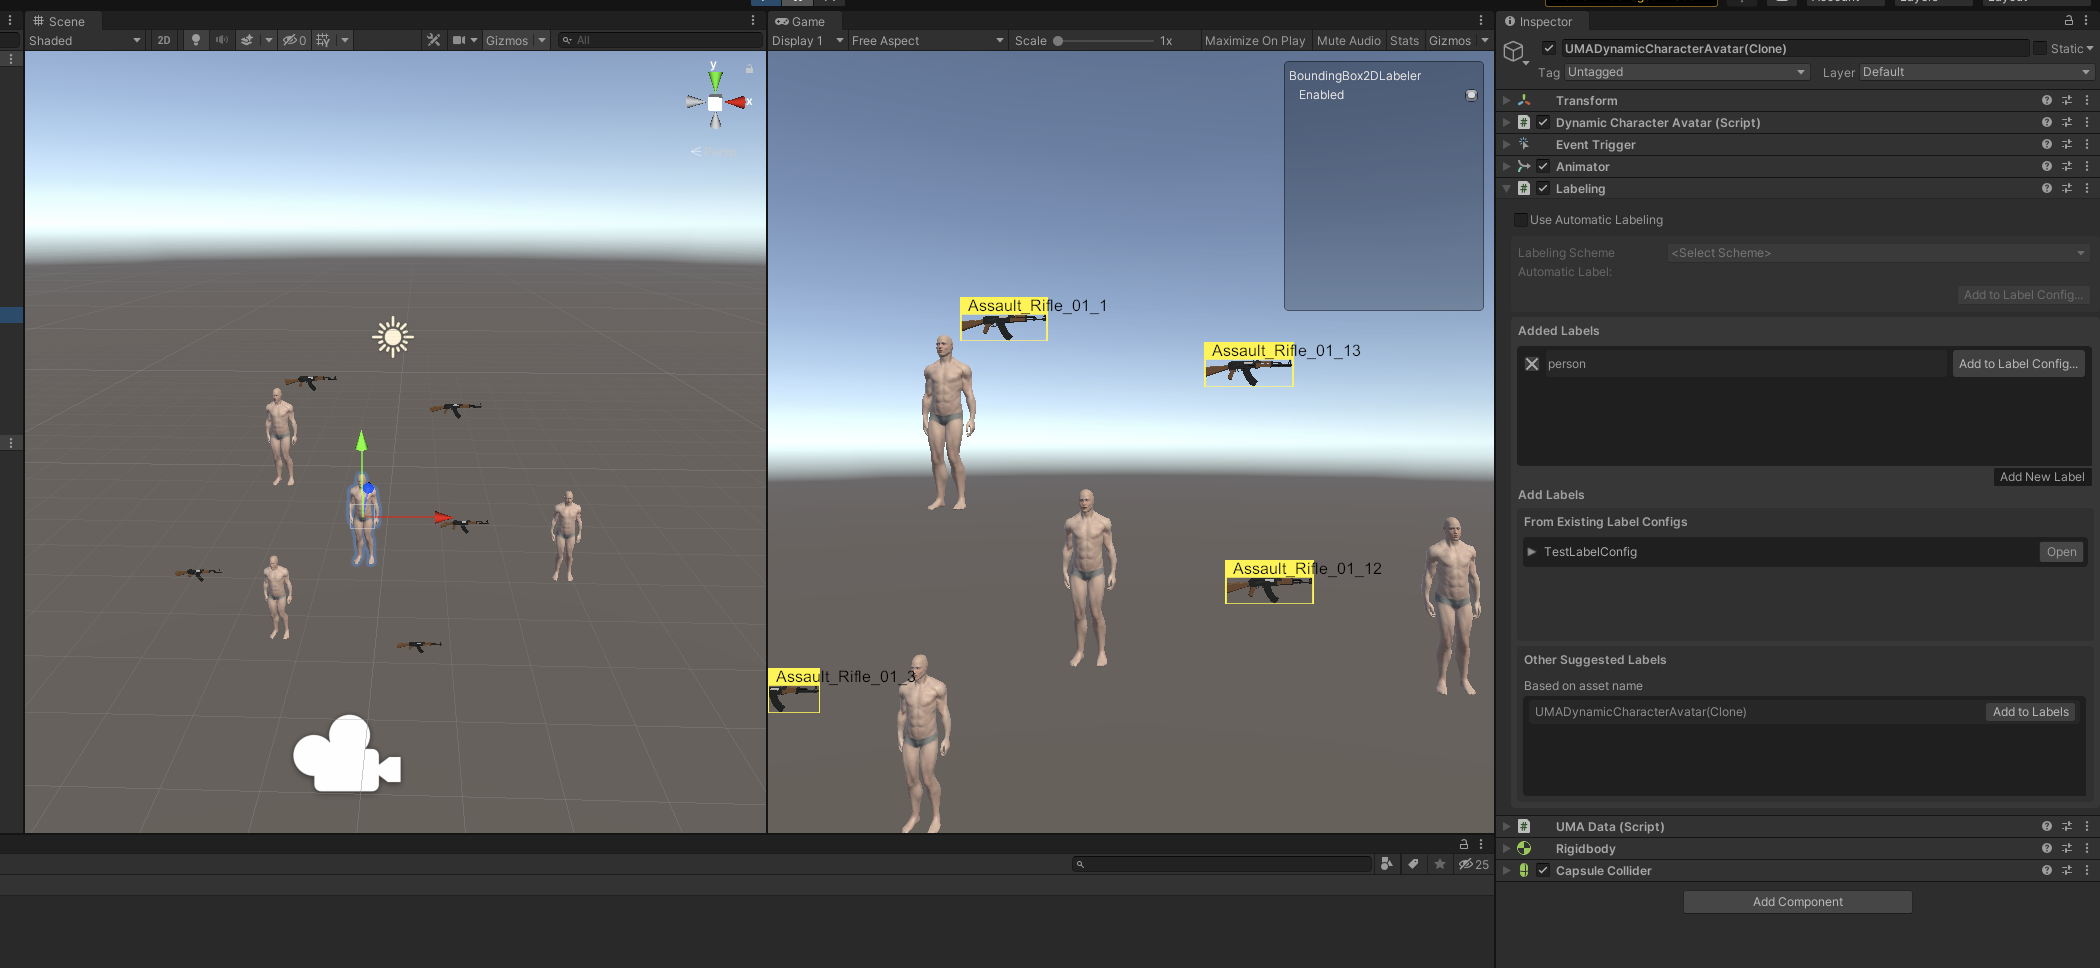The height and width of the screenshot is (968, 2100).
Task: Toggle 2D view mode in Scene toolbar
Action: click(163, 40)
